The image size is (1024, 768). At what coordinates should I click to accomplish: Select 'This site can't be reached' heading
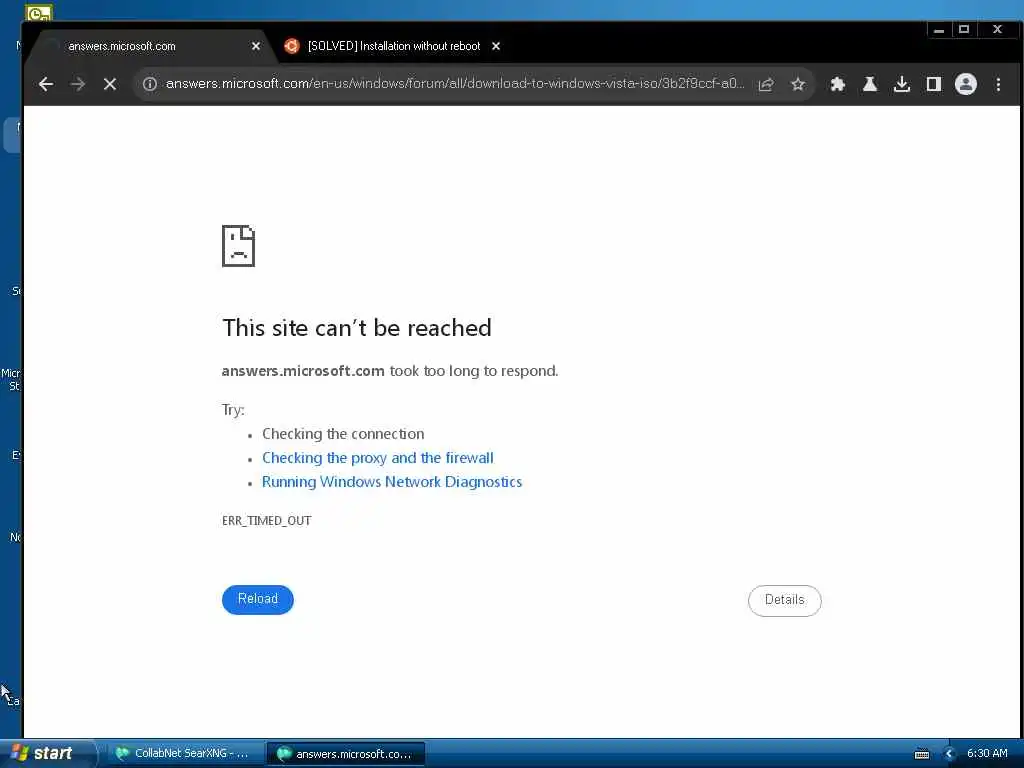point(357,328)
